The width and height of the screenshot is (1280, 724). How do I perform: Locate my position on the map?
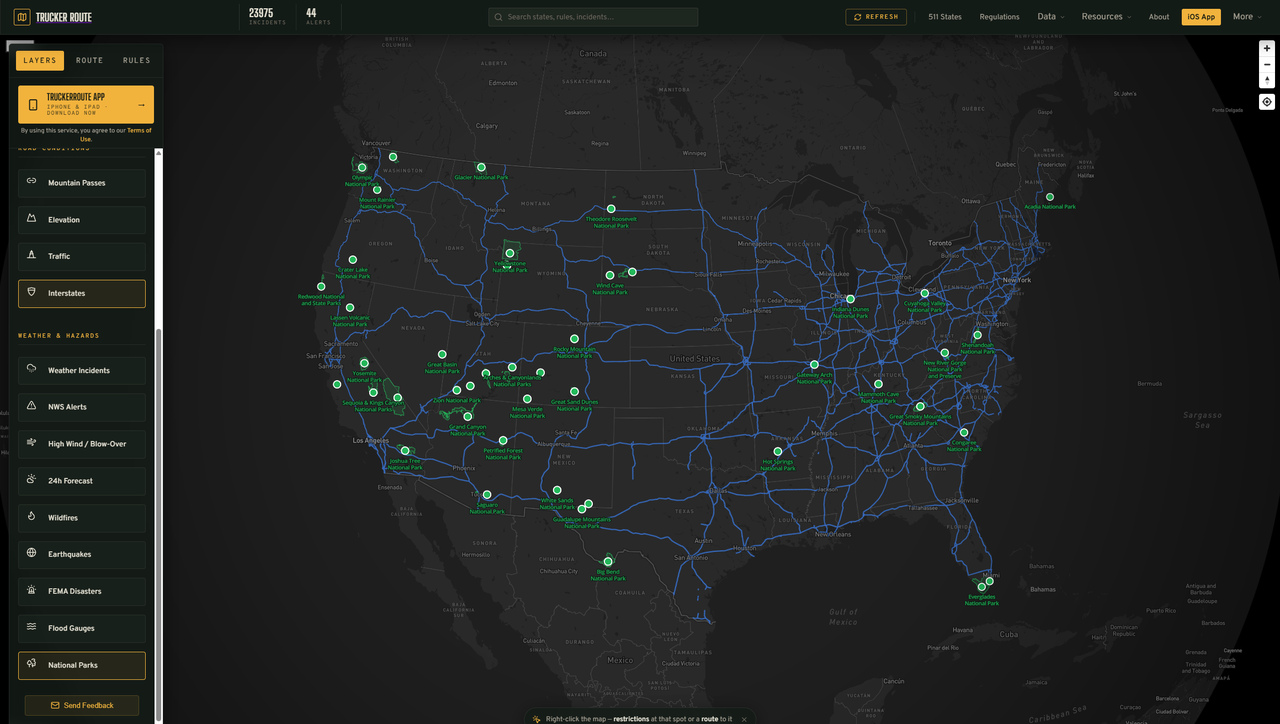(x=1267, y=102)
